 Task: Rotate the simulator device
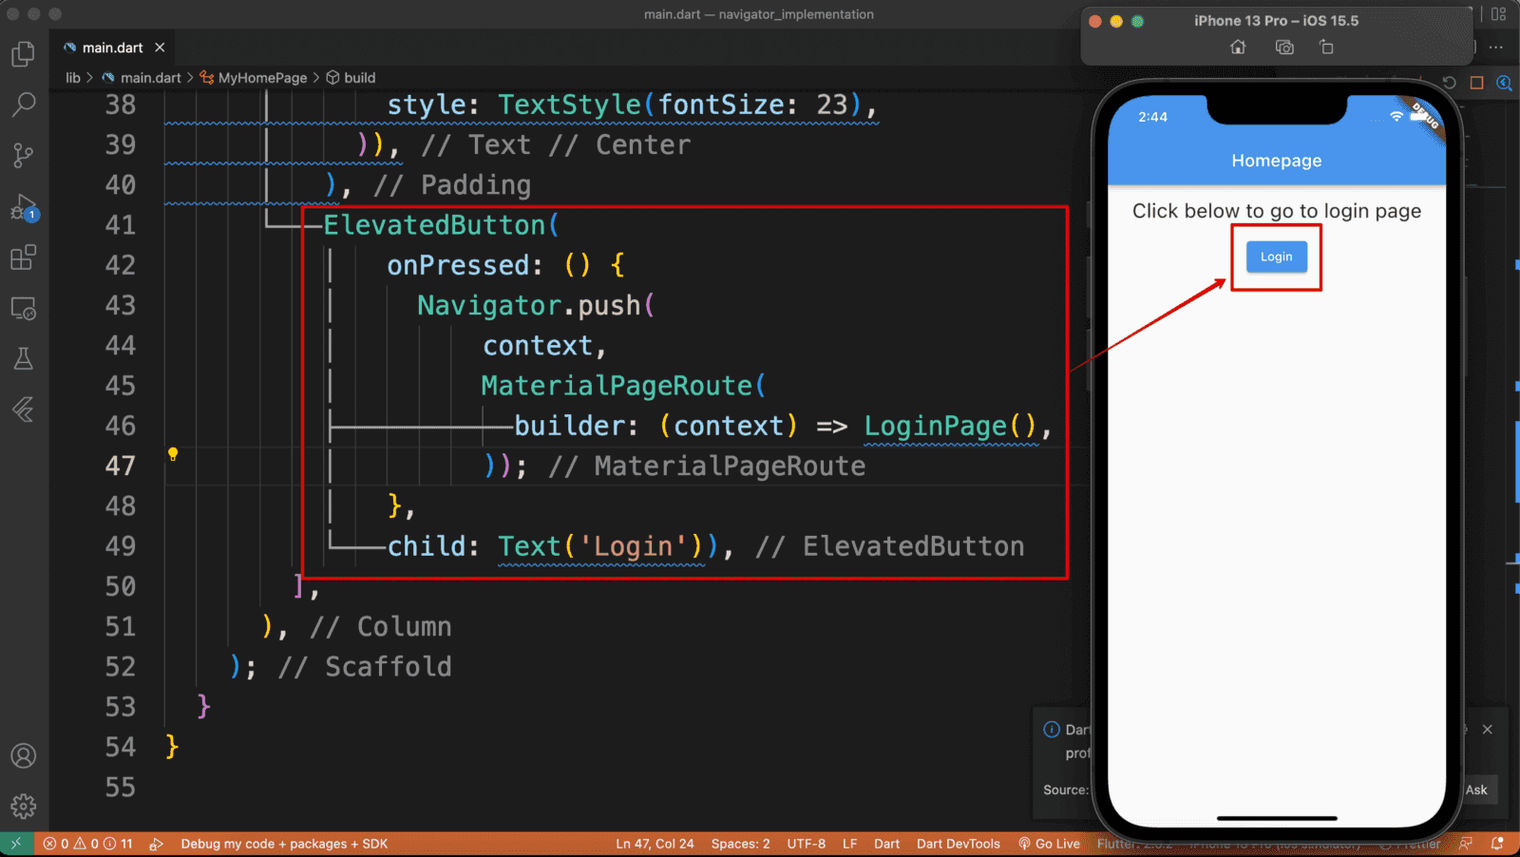tap(1327, 47)
